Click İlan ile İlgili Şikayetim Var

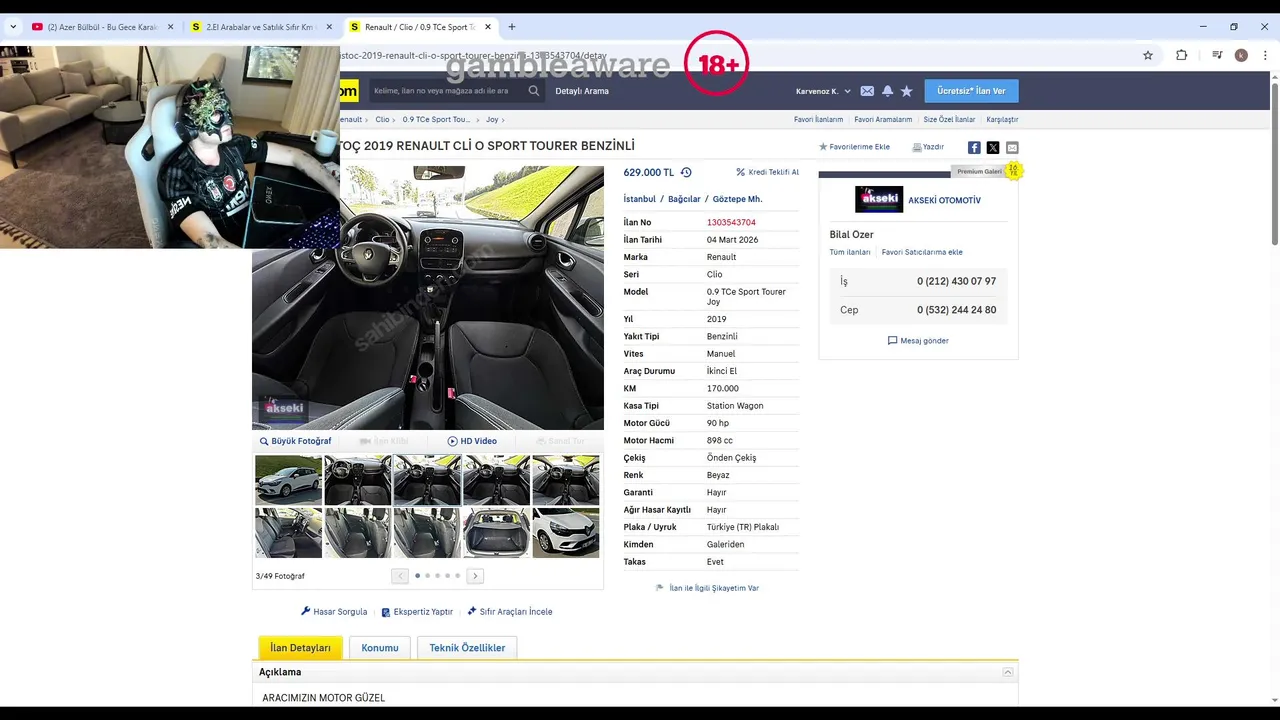pos(707,588)
